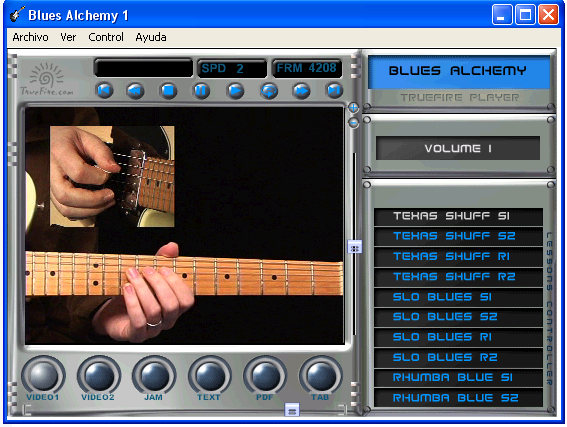Image resolution: width=567 pixels, height=427 pixels.
Task: Click the TRUEFIRE PLAYER label
Action: click(460, 98)
